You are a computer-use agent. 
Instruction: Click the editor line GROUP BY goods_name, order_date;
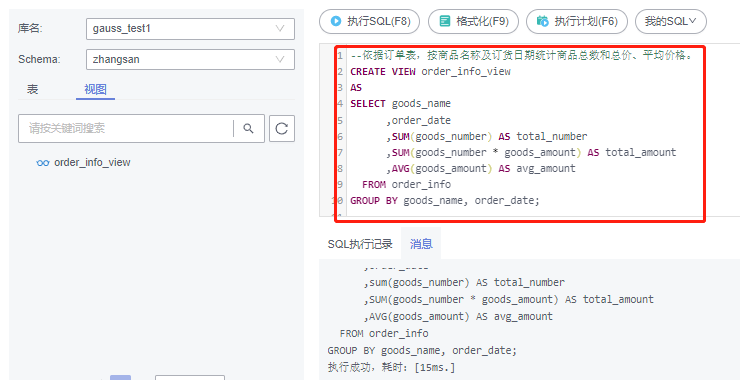coord(445,201)
